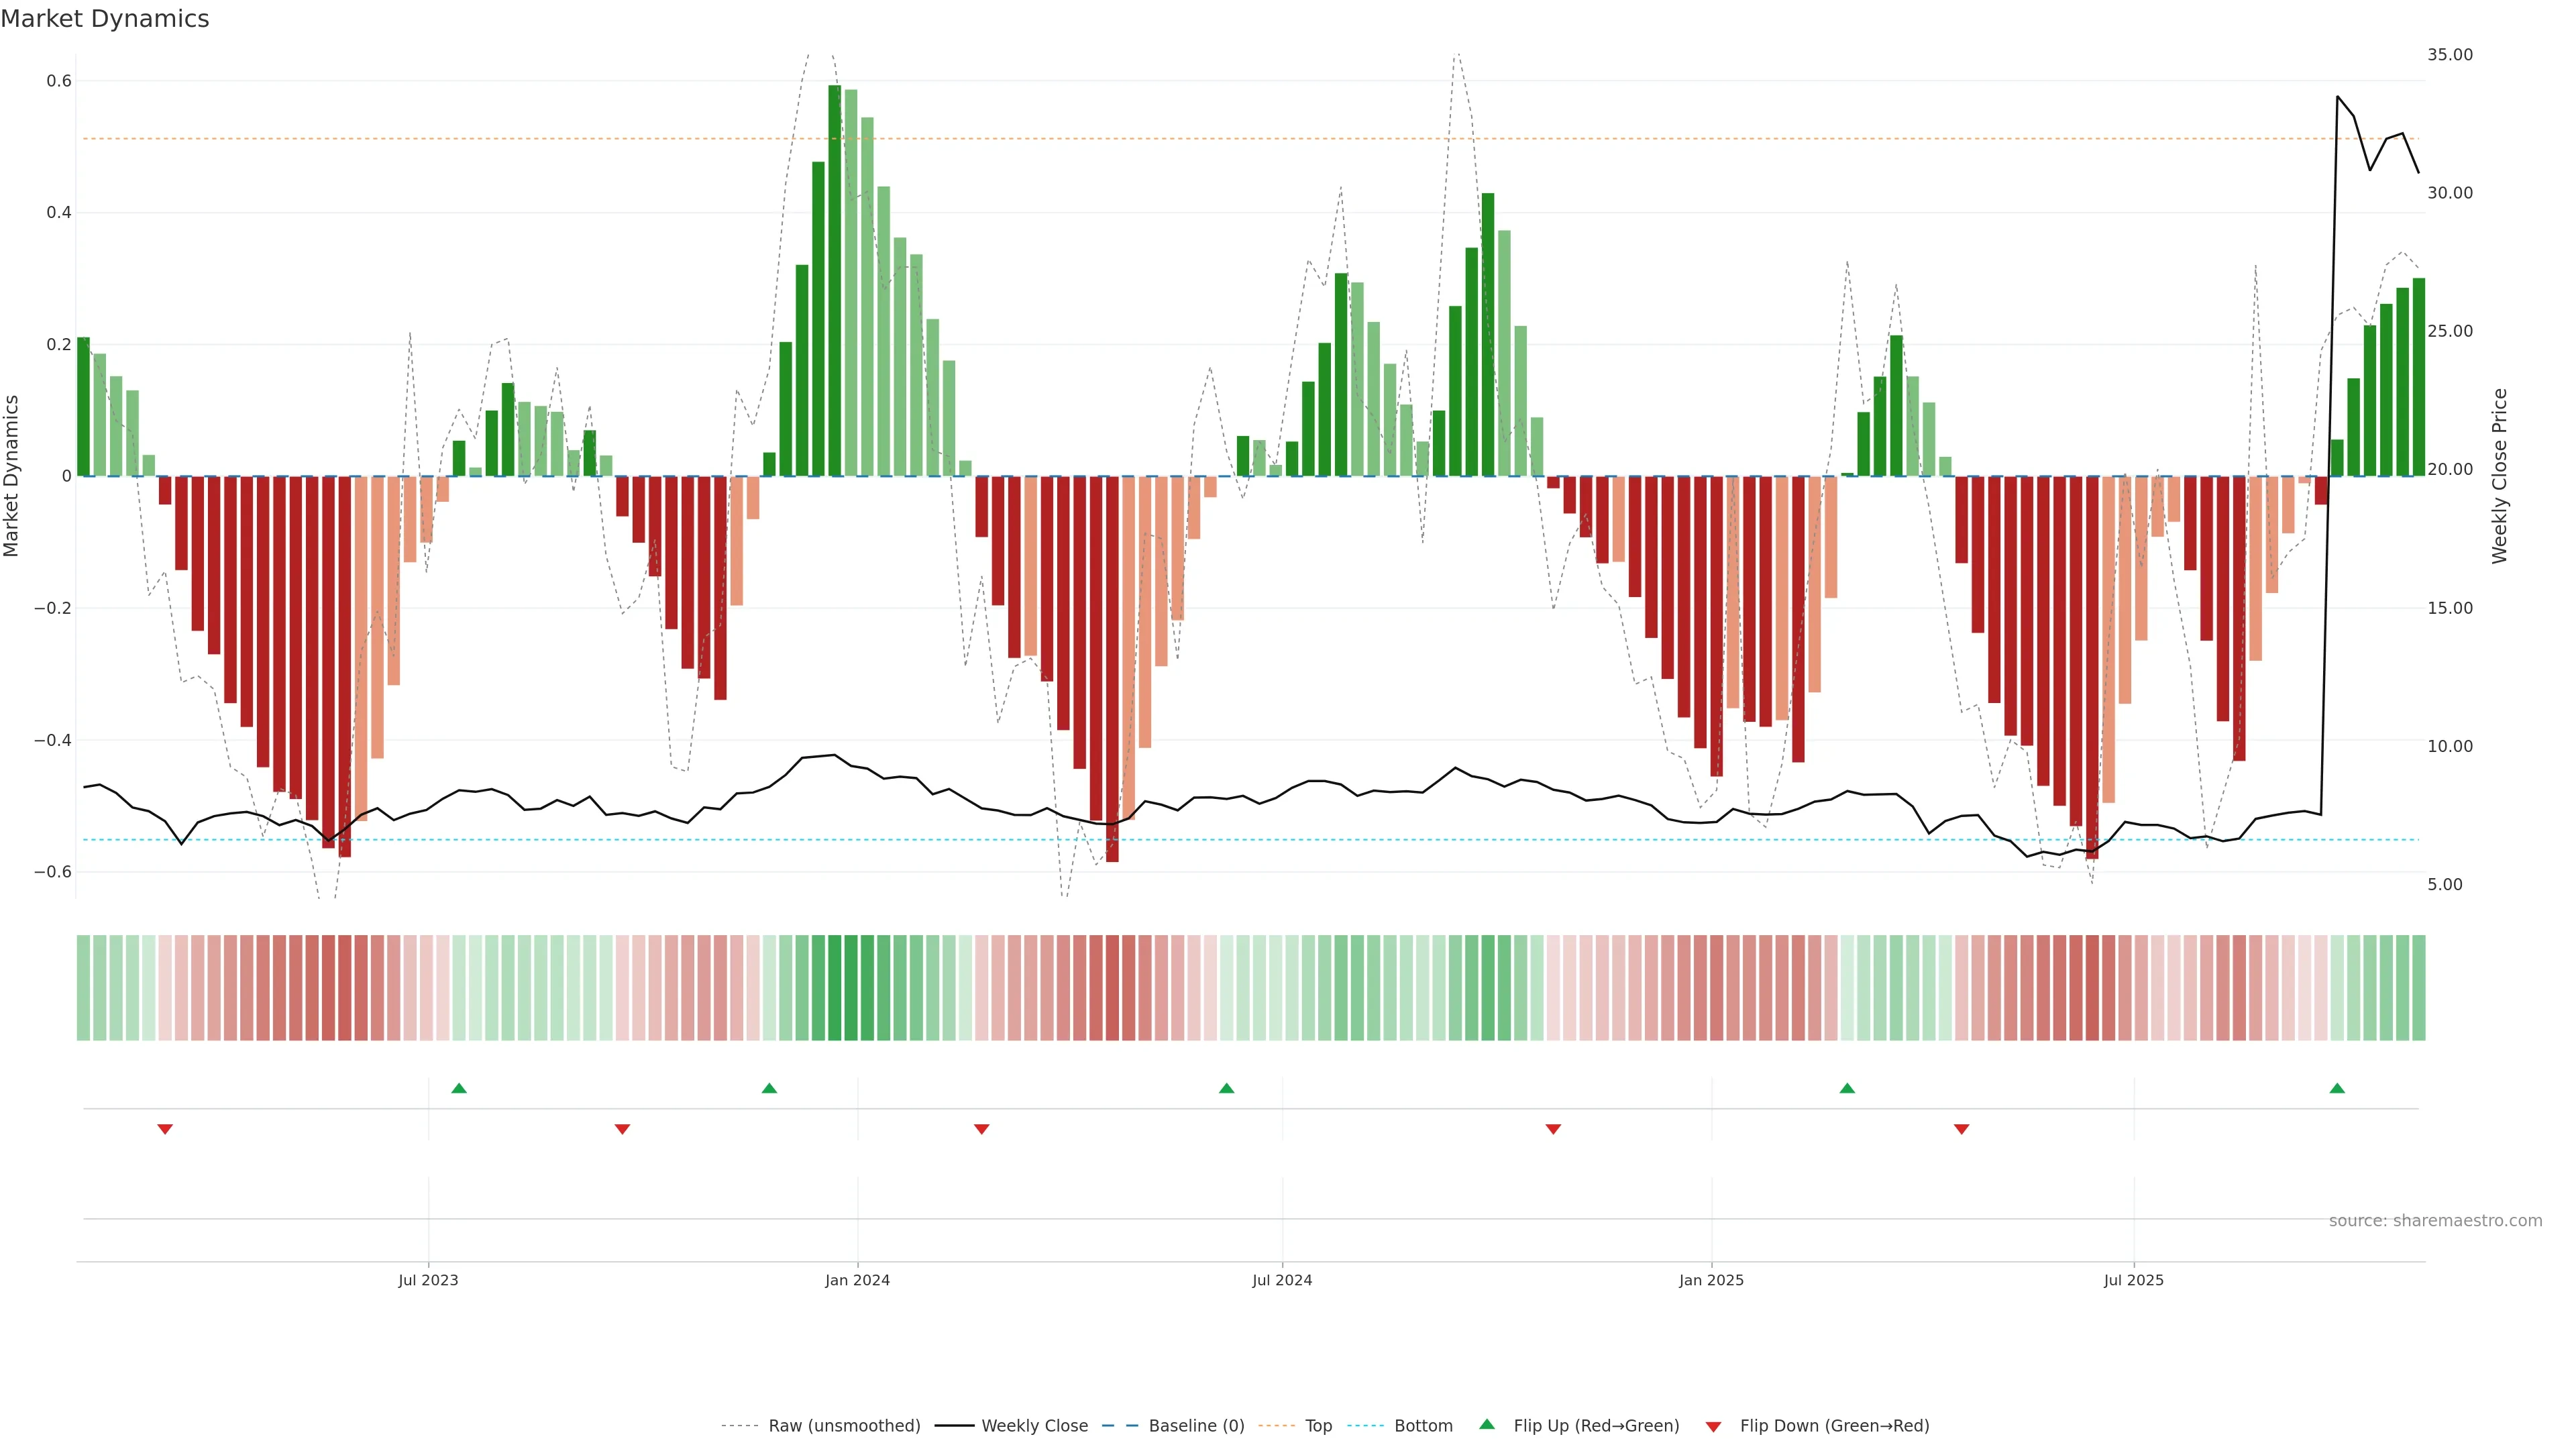Click the last red flip-down marker before Jul 2025

[x=1961, y=1129]
